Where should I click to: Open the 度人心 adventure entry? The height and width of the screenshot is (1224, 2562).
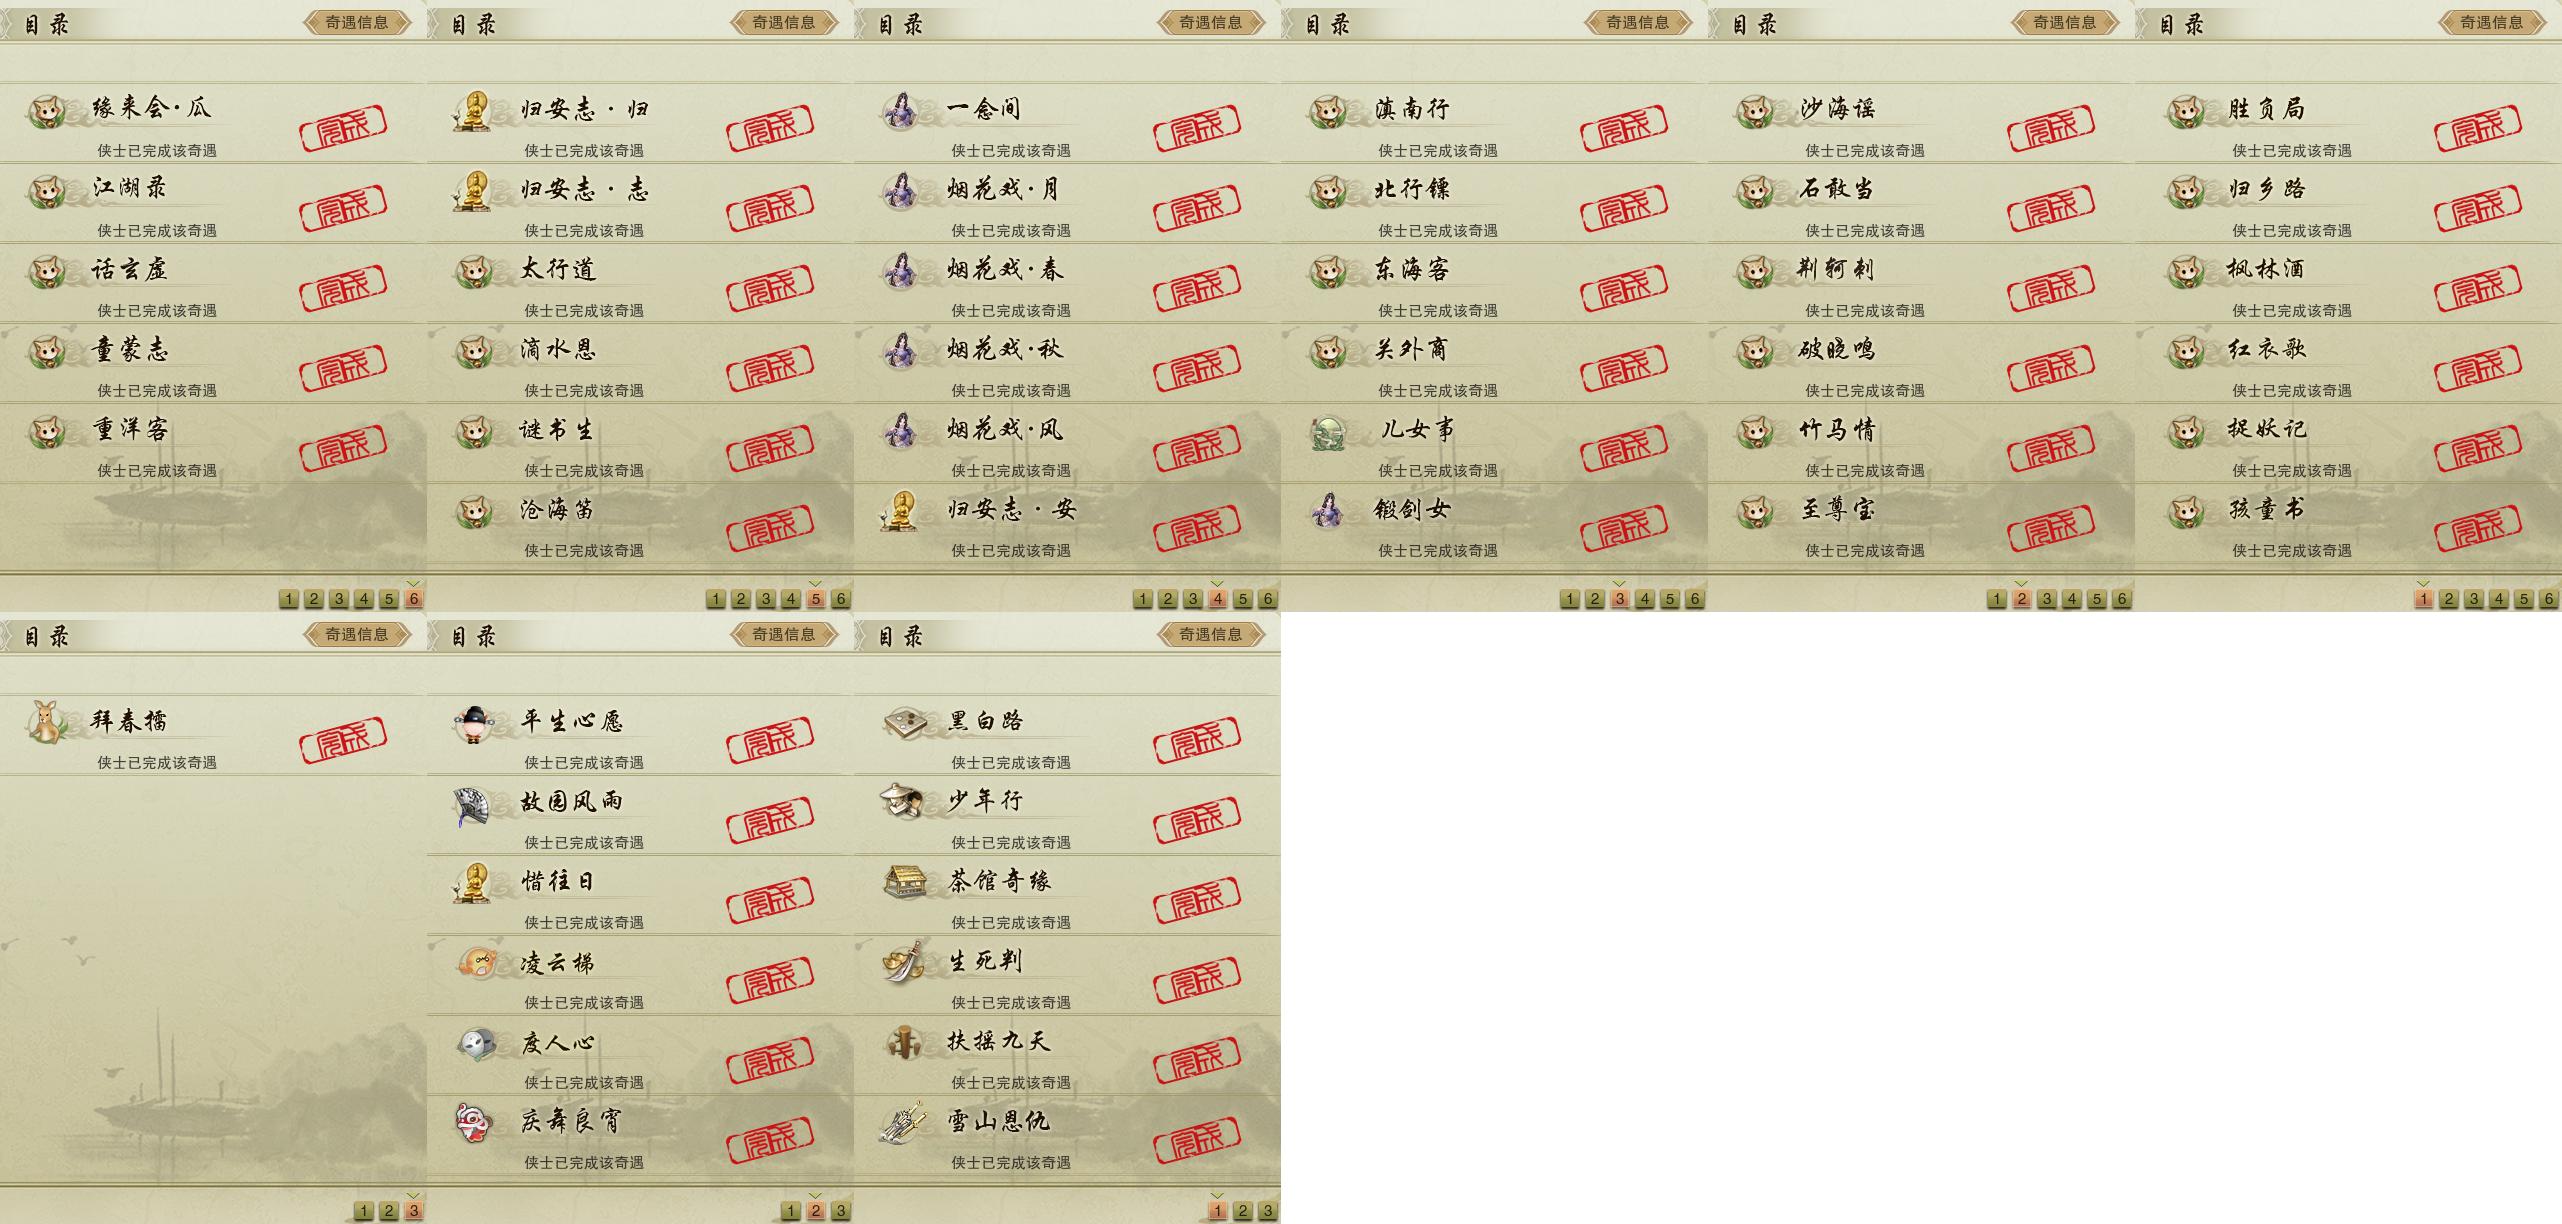(640, 1056)
